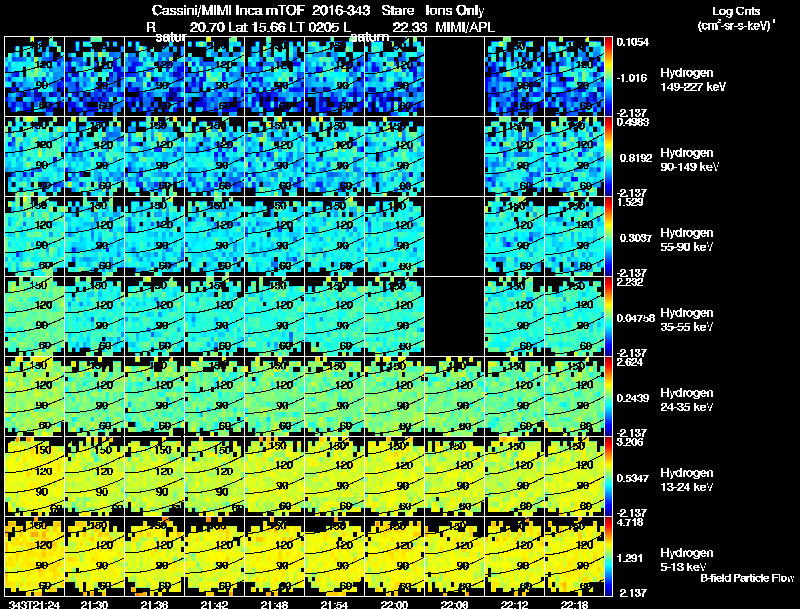Select the 13-24 keV panel at 22:06
This screenshot has height=609, width=800.
[455, 476]
